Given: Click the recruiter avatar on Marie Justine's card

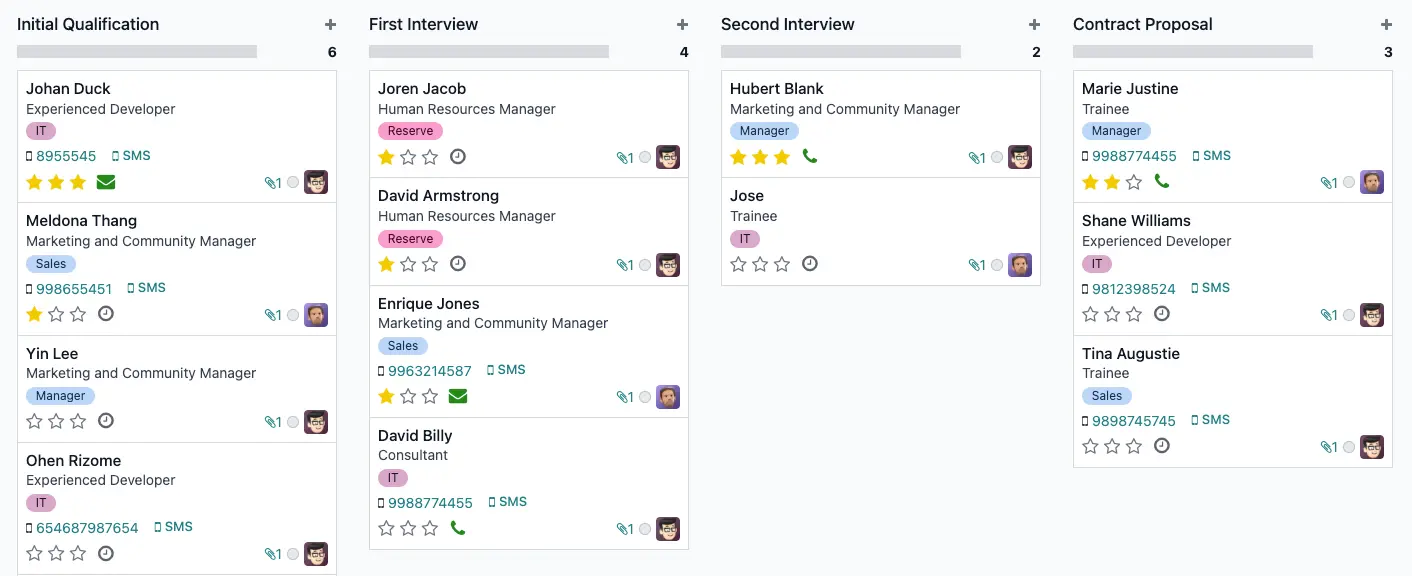Looking at the screenshot, I should (1372, 182).
